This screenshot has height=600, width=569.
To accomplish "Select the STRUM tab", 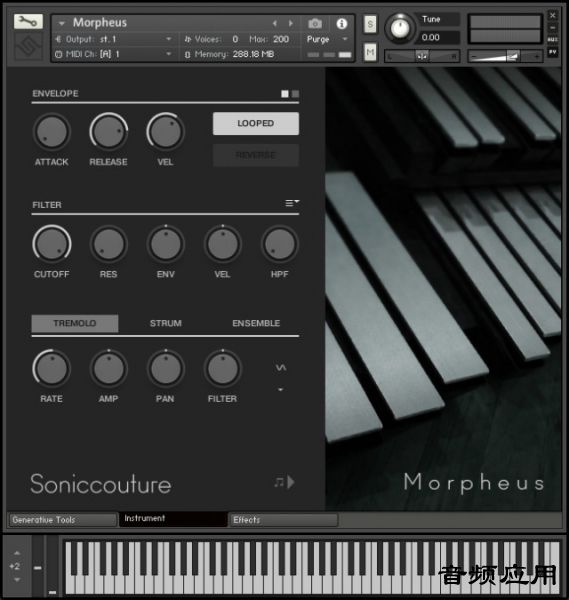I will coord(166,323).
